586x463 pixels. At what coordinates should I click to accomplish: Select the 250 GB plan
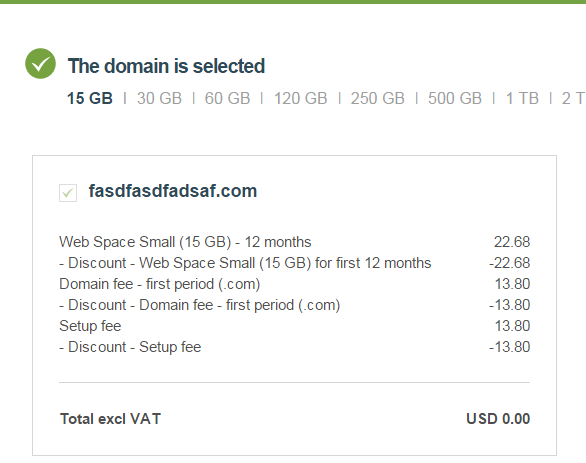(377, 99)
